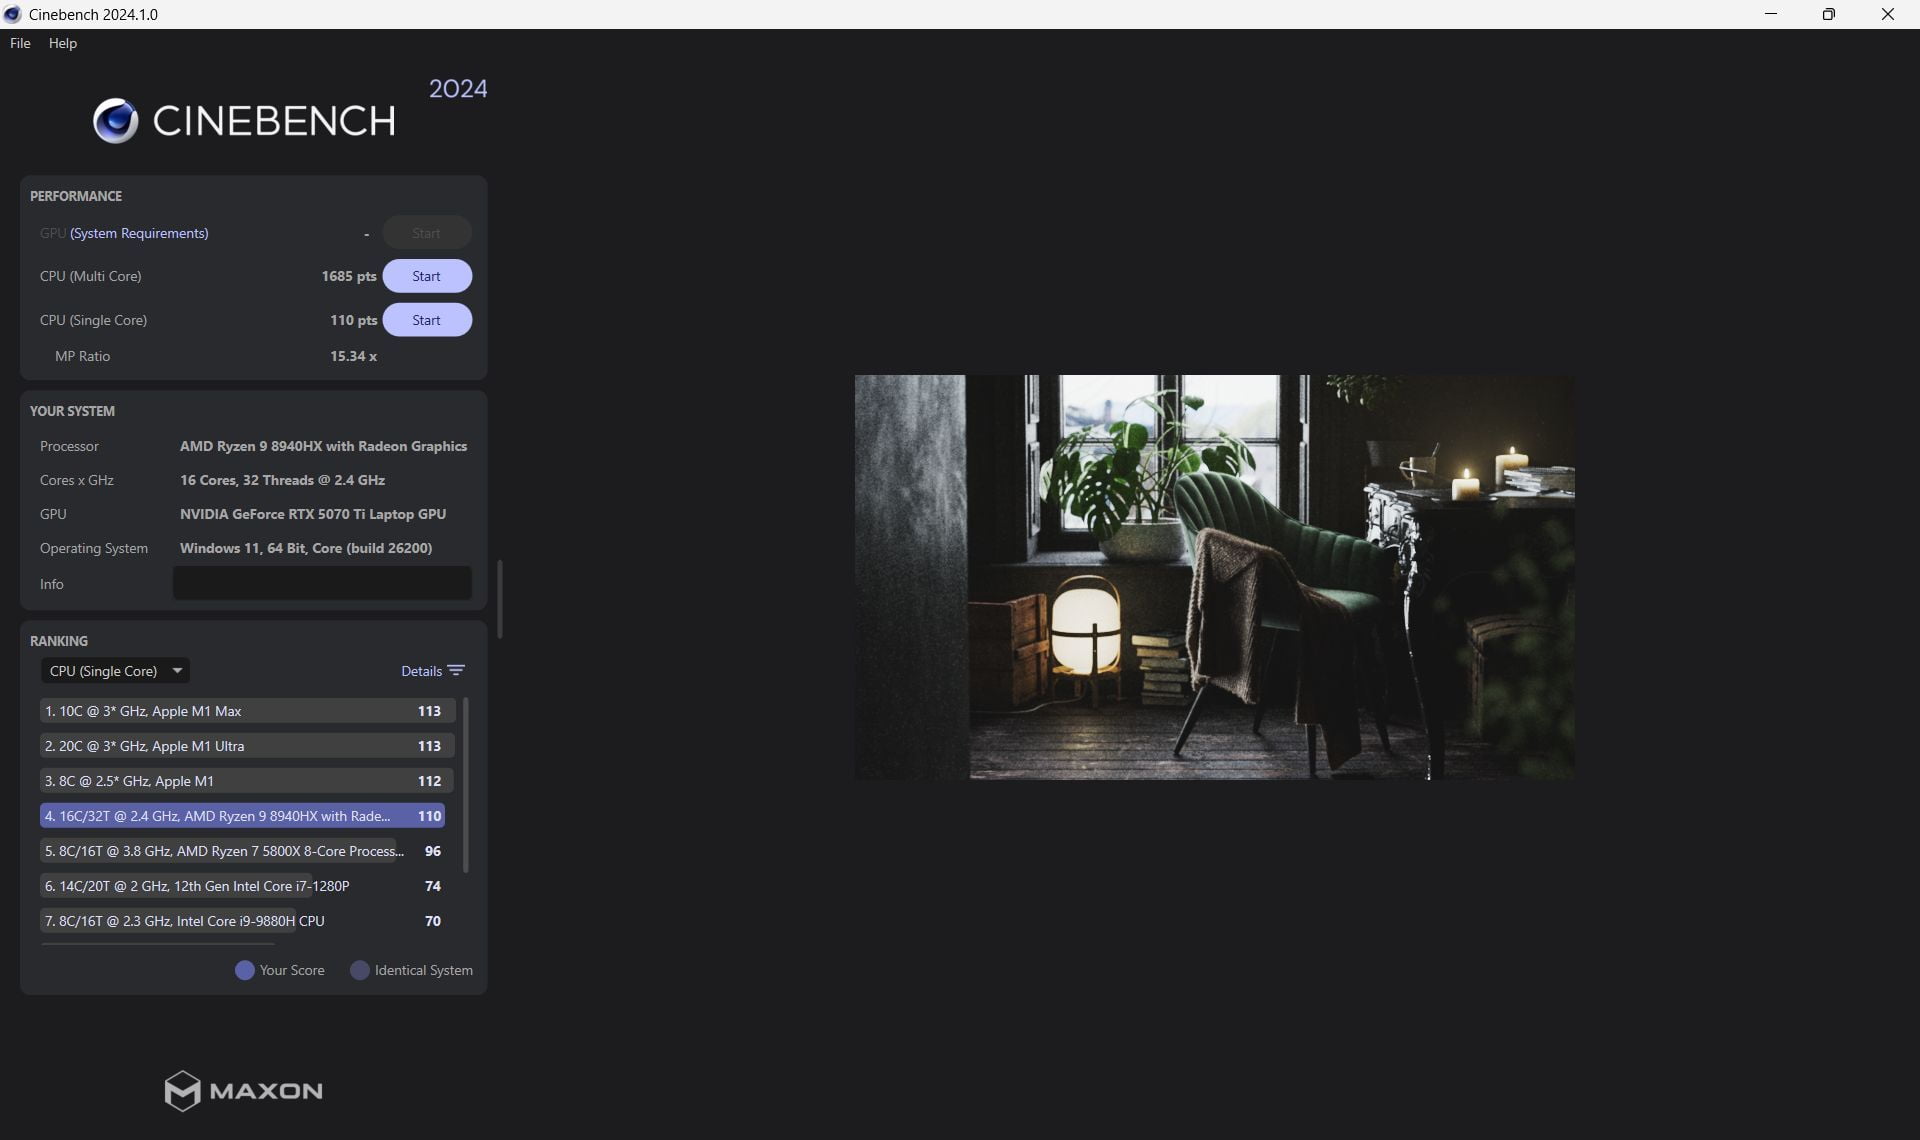Click the Identical System legend dot
Image resolution: width=1920 pixels, height=1140 pixels.
click(360, 970)
